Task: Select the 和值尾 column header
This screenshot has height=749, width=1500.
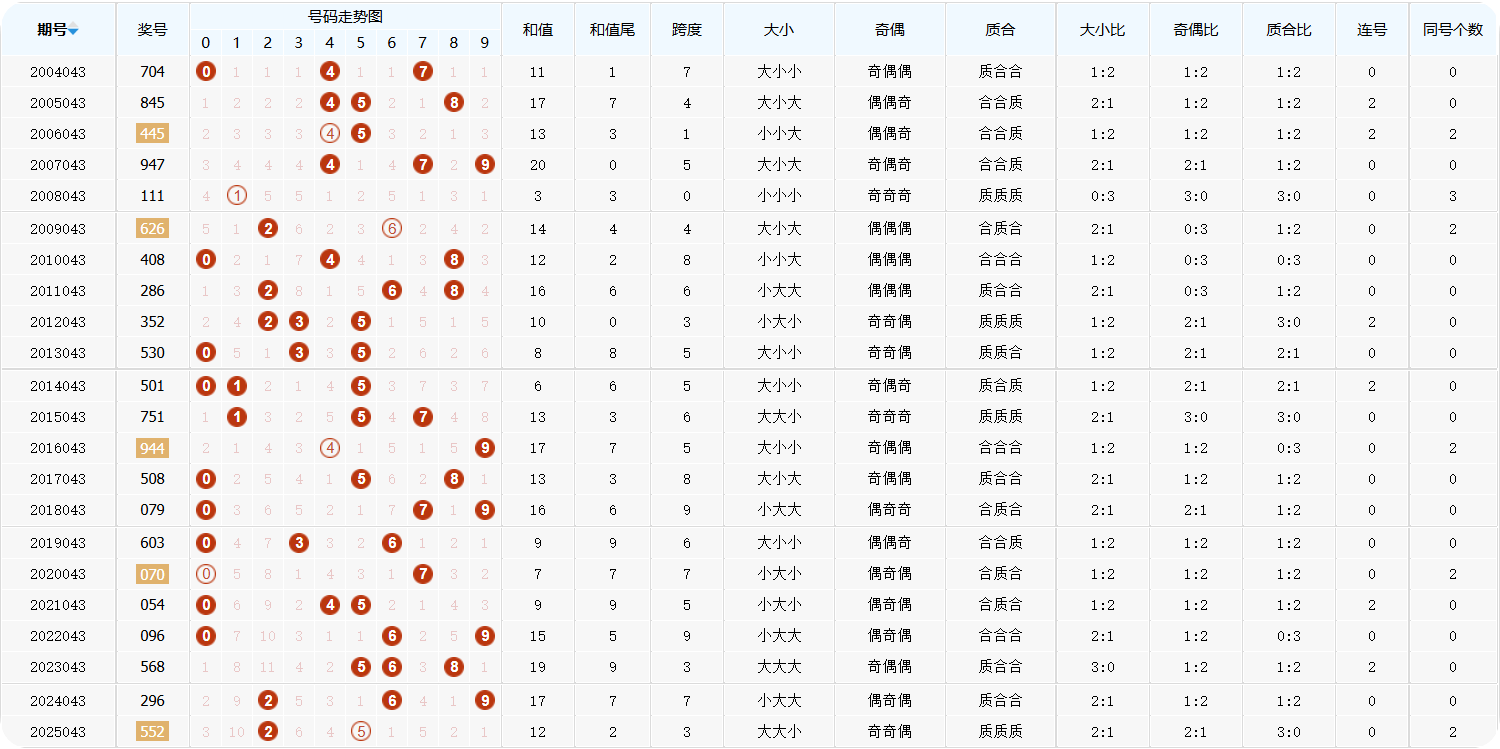Action: pos(612,30)
